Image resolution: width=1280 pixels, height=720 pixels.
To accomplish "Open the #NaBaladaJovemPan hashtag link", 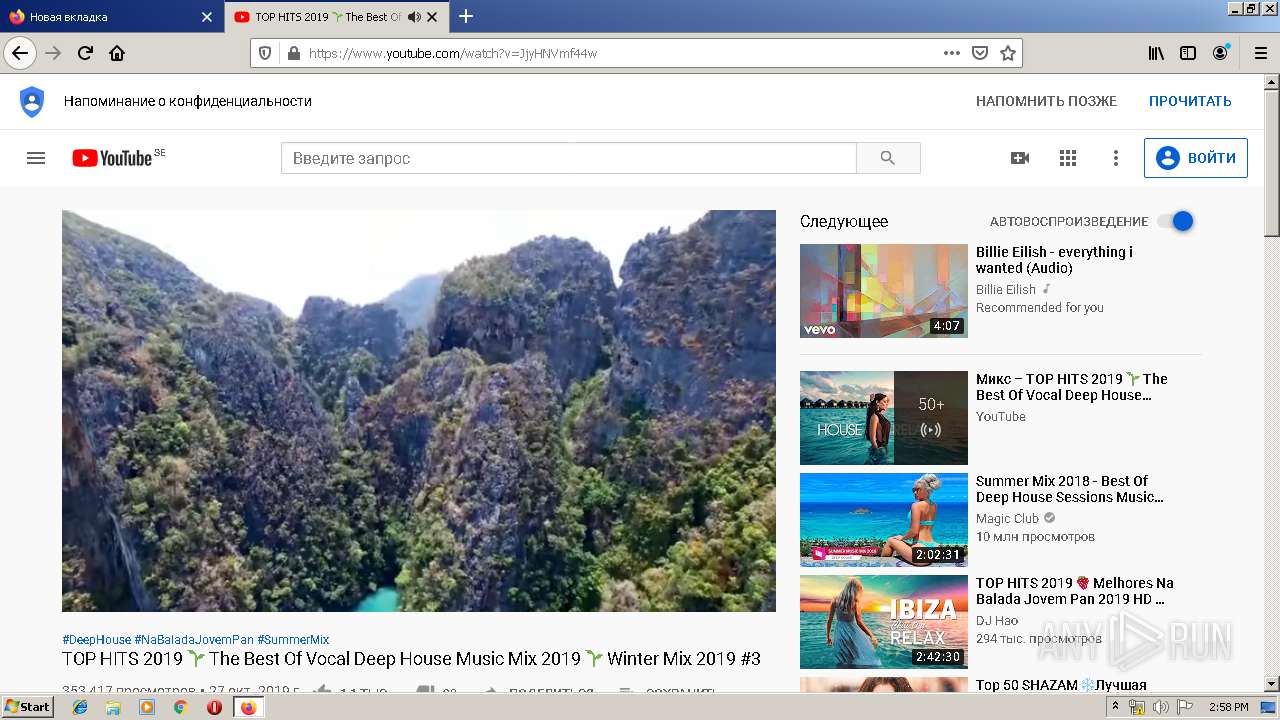I will coord(194,640).
